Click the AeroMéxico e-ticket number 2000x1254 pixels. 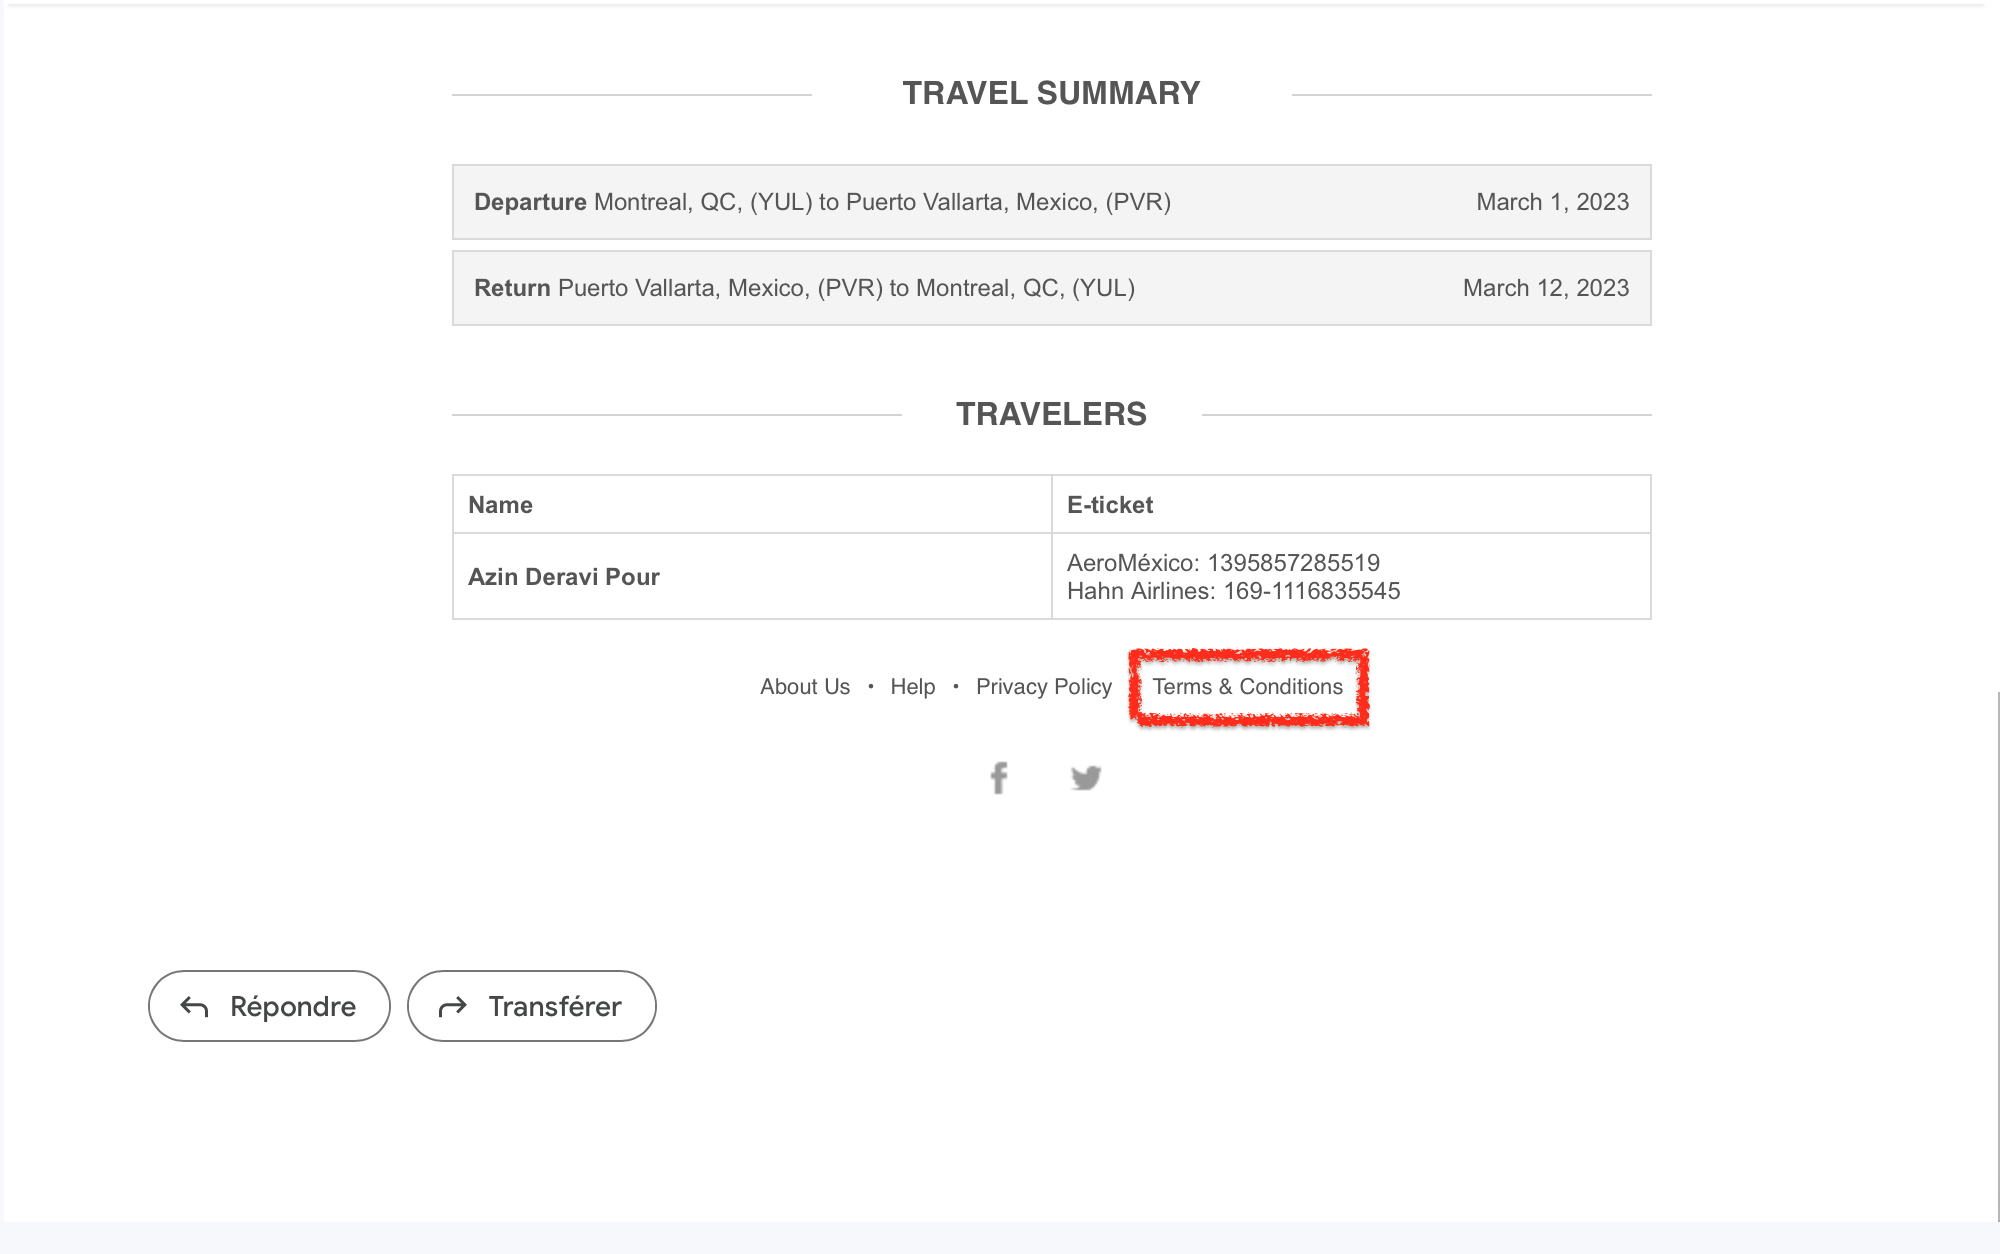[1223, 562]
